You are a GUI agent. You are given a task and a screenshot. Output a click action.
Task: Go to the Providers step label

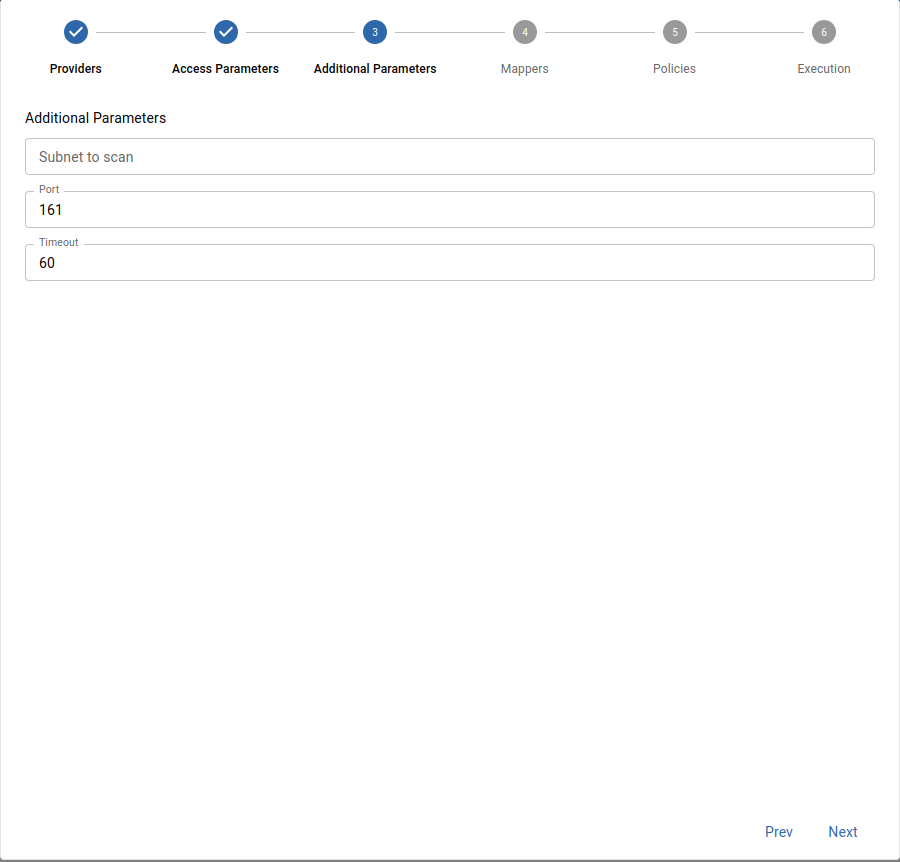76,69
